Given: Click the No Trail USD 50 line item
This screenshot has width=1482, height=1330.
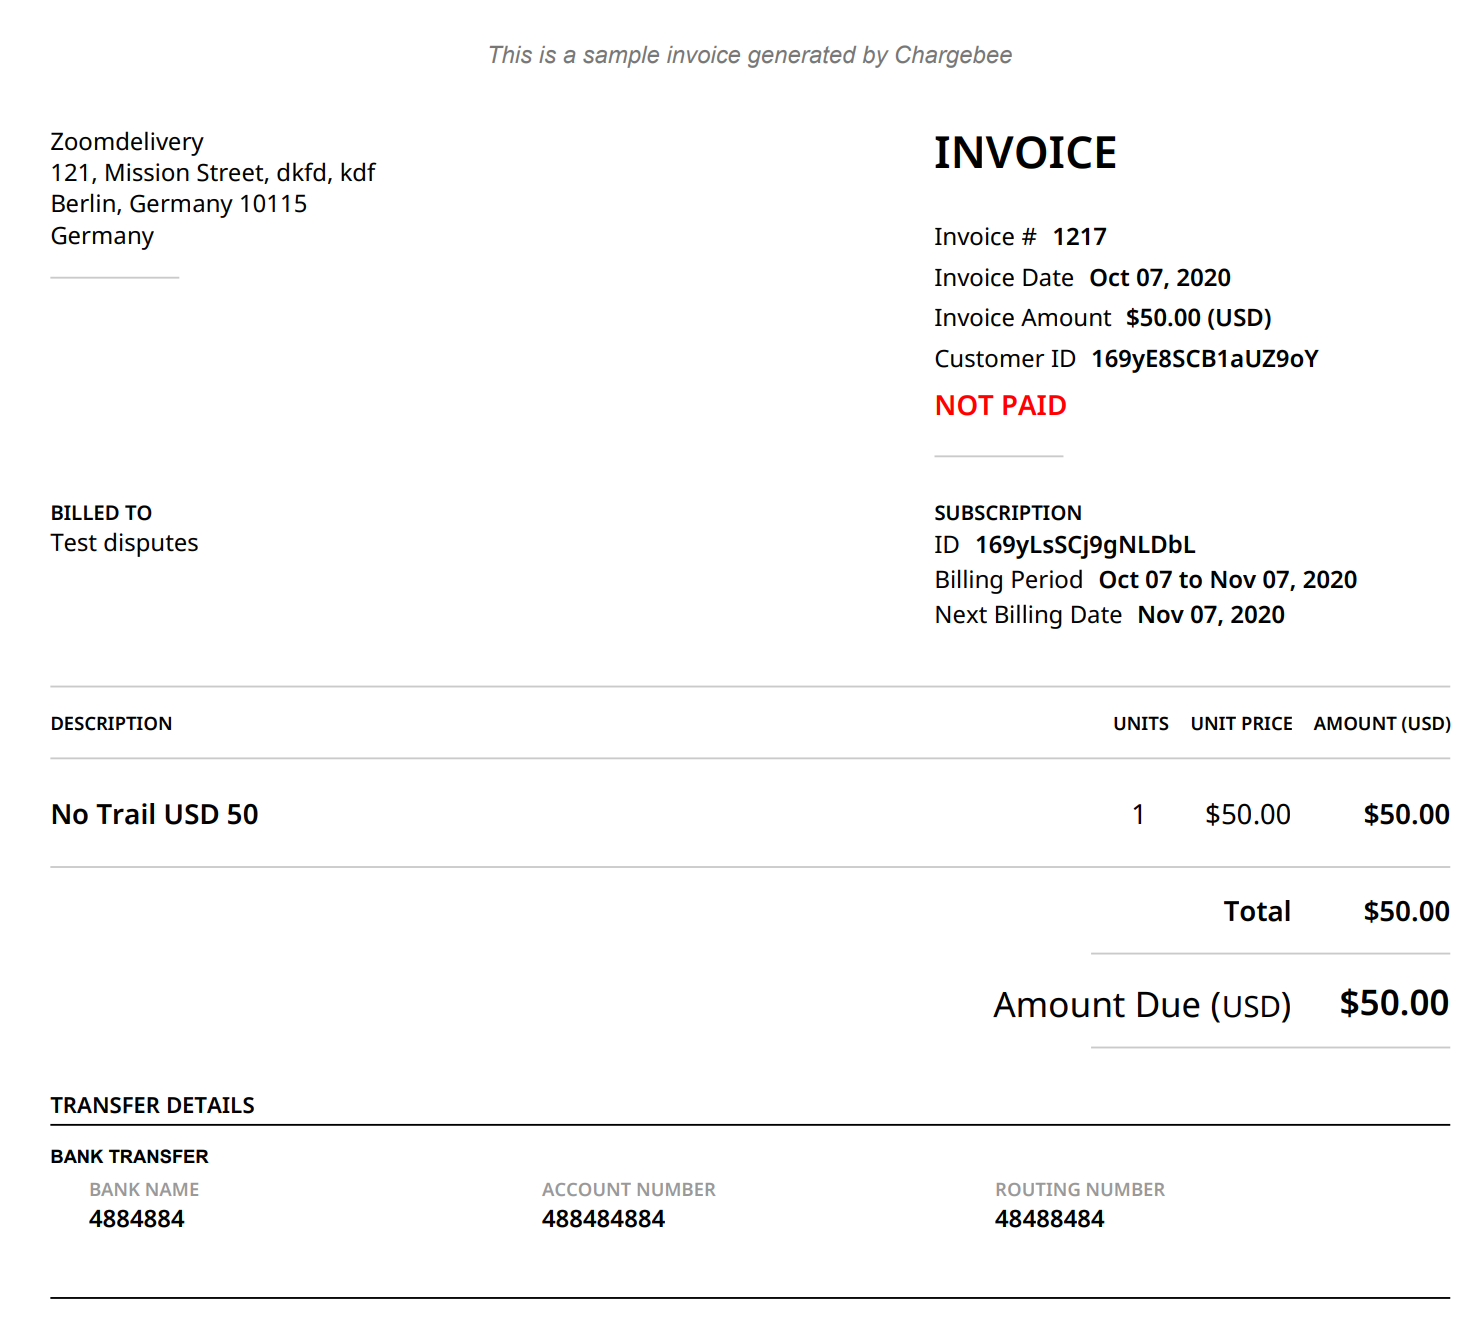Looking at the screenshot, I should (x=155, y=815).
